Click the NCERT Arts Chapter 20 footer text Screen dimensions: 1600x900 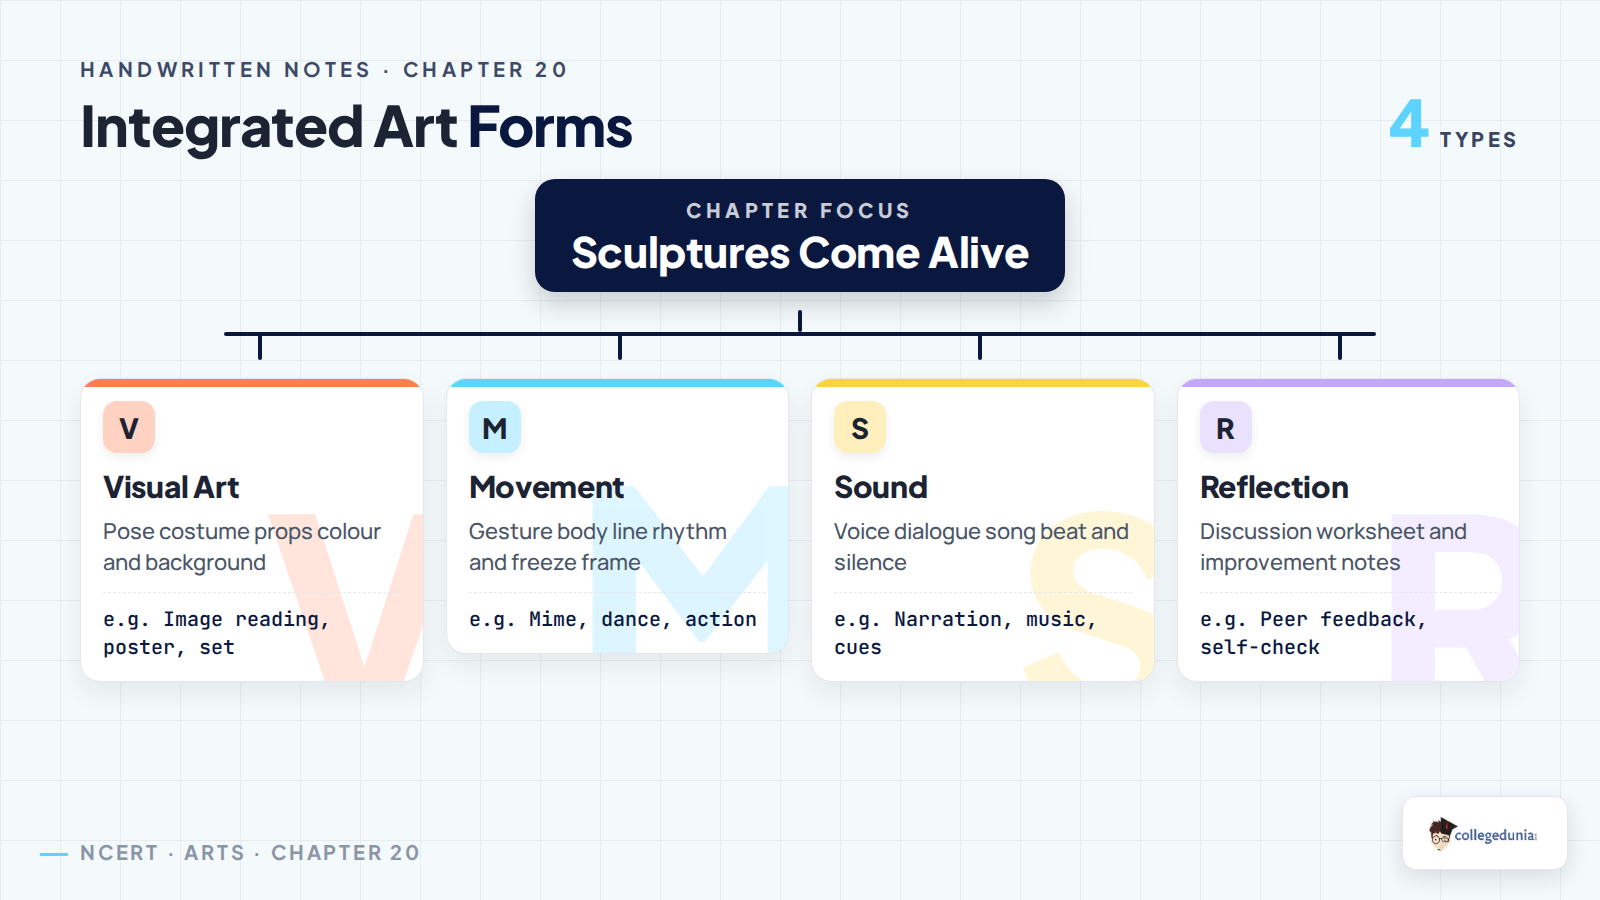pyautogui.click(x=250, y=853)
